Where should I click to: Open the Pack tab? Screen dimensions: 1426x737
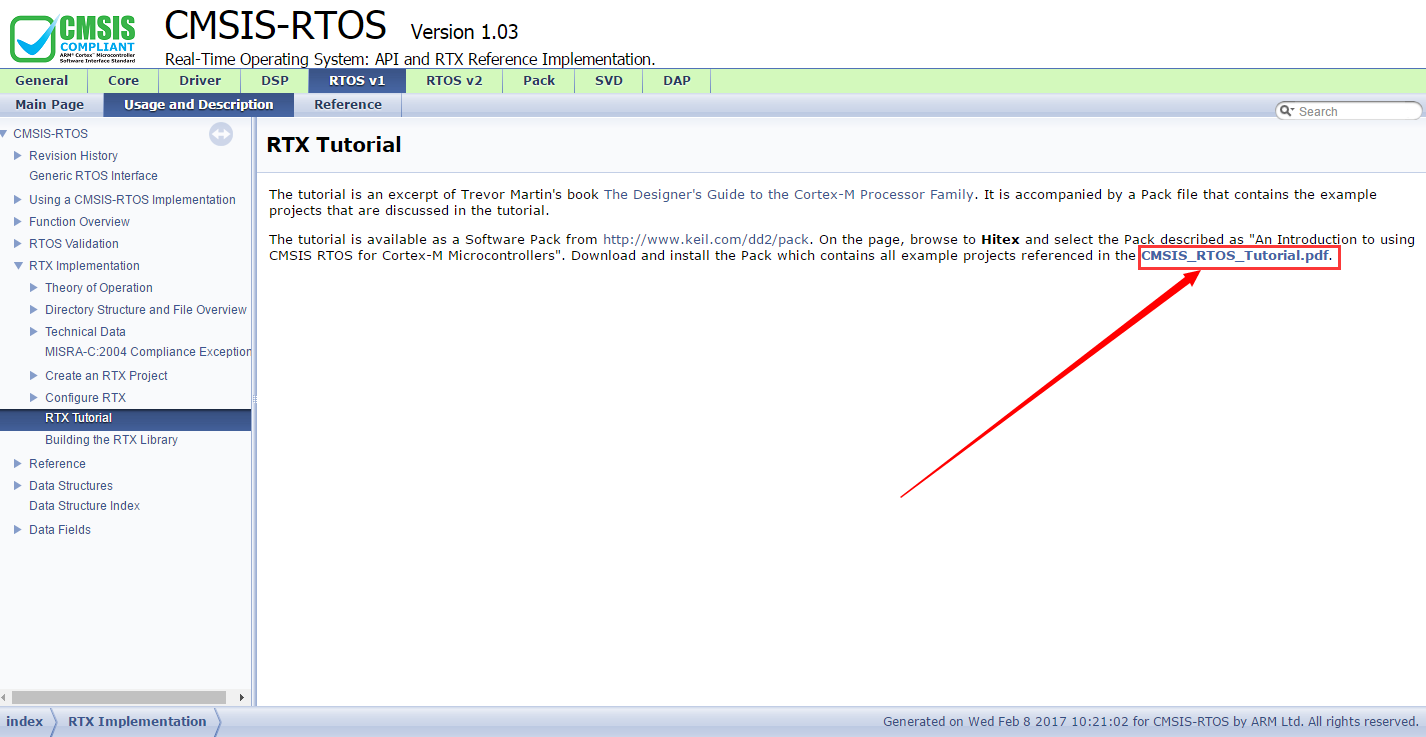[x=539, y=81]
